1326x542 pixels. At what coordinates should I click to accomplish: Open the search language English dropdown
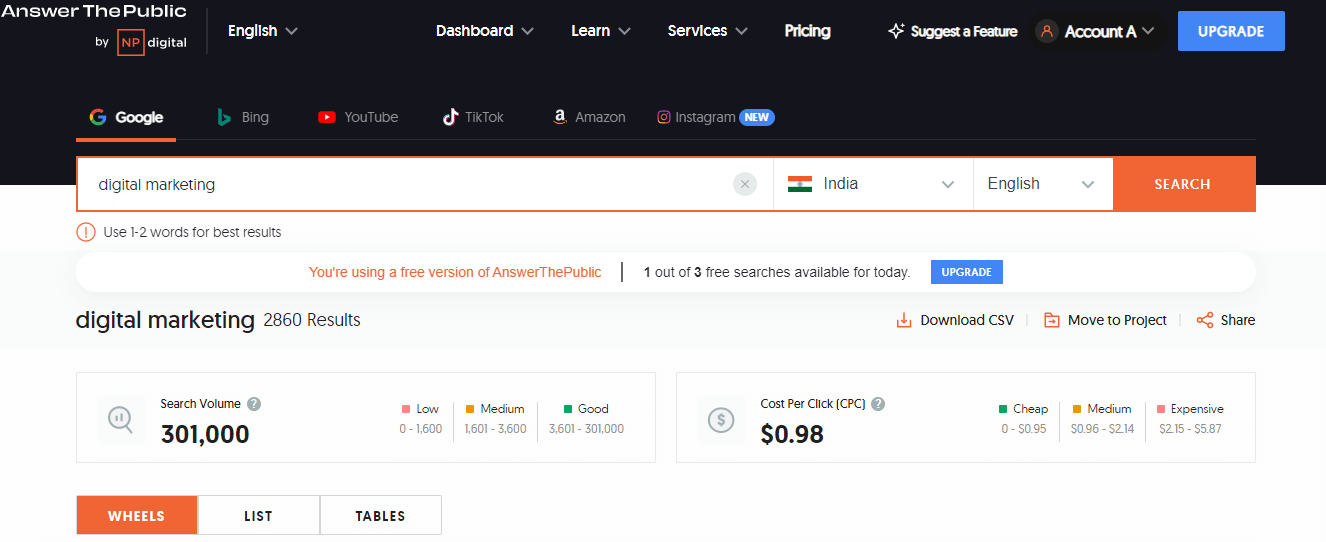(x=1043, y=184)
